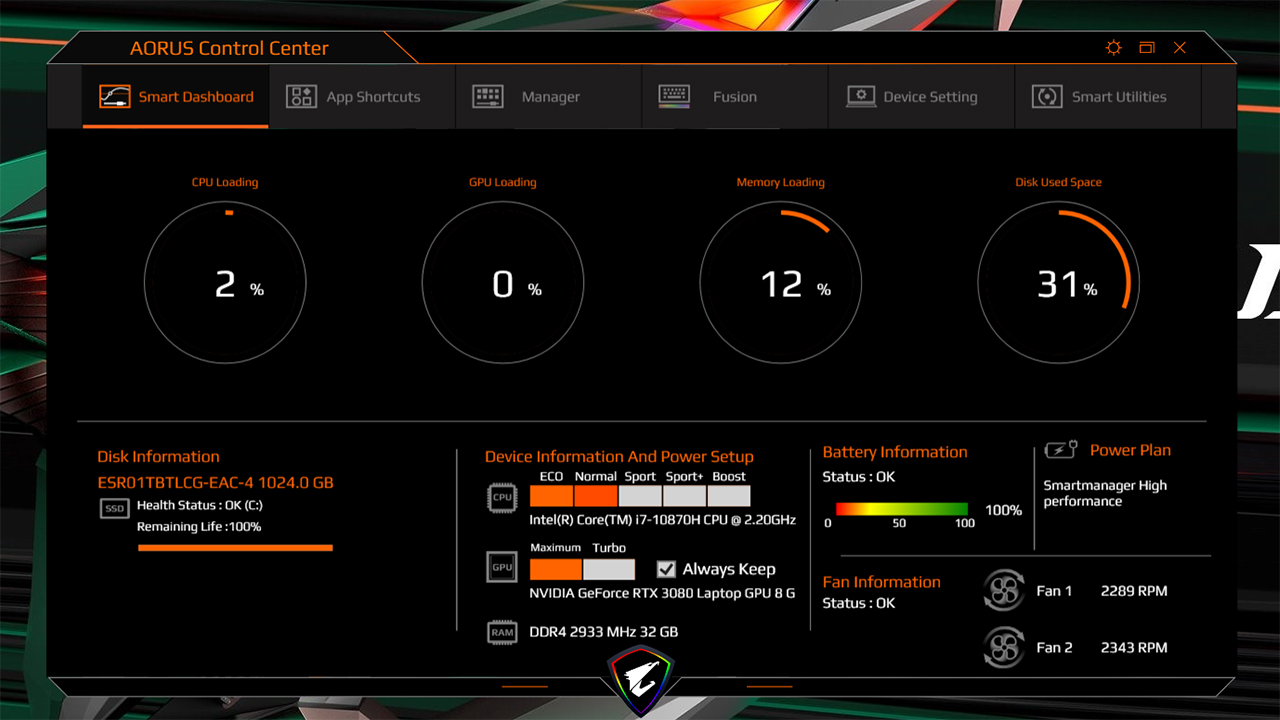Toggle the Always Keep checkbox
The width and height of the screenshot is (1280, 720).
666,569
